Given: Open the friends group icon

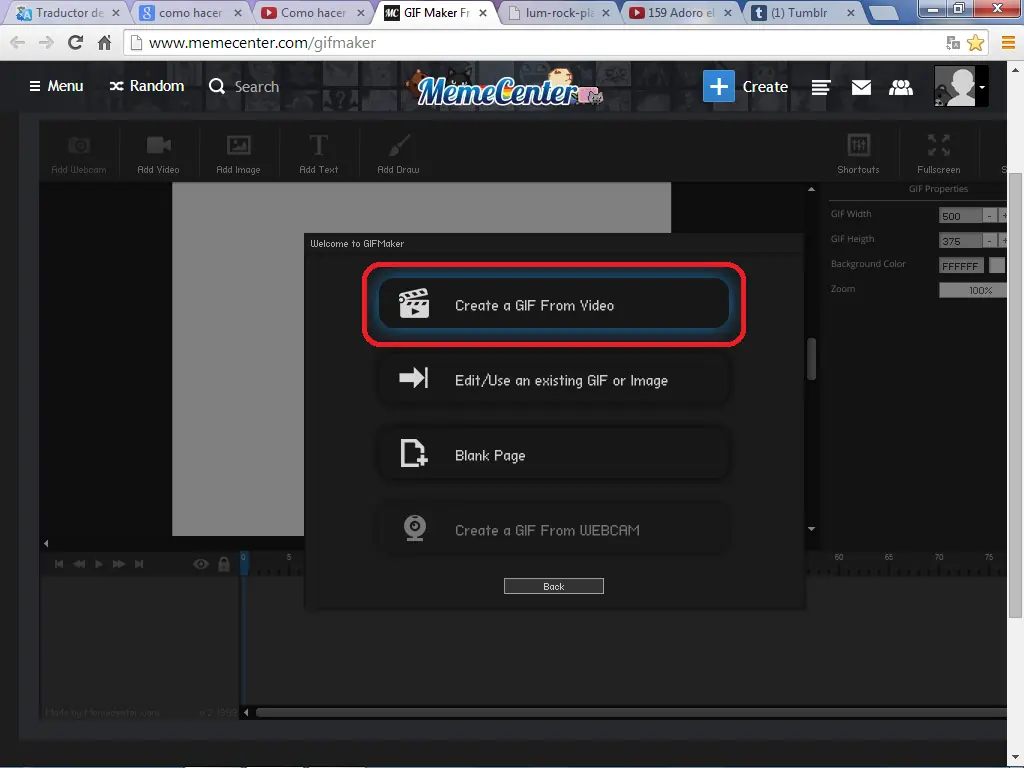Looking at the screenshot, I should point(901,87).
